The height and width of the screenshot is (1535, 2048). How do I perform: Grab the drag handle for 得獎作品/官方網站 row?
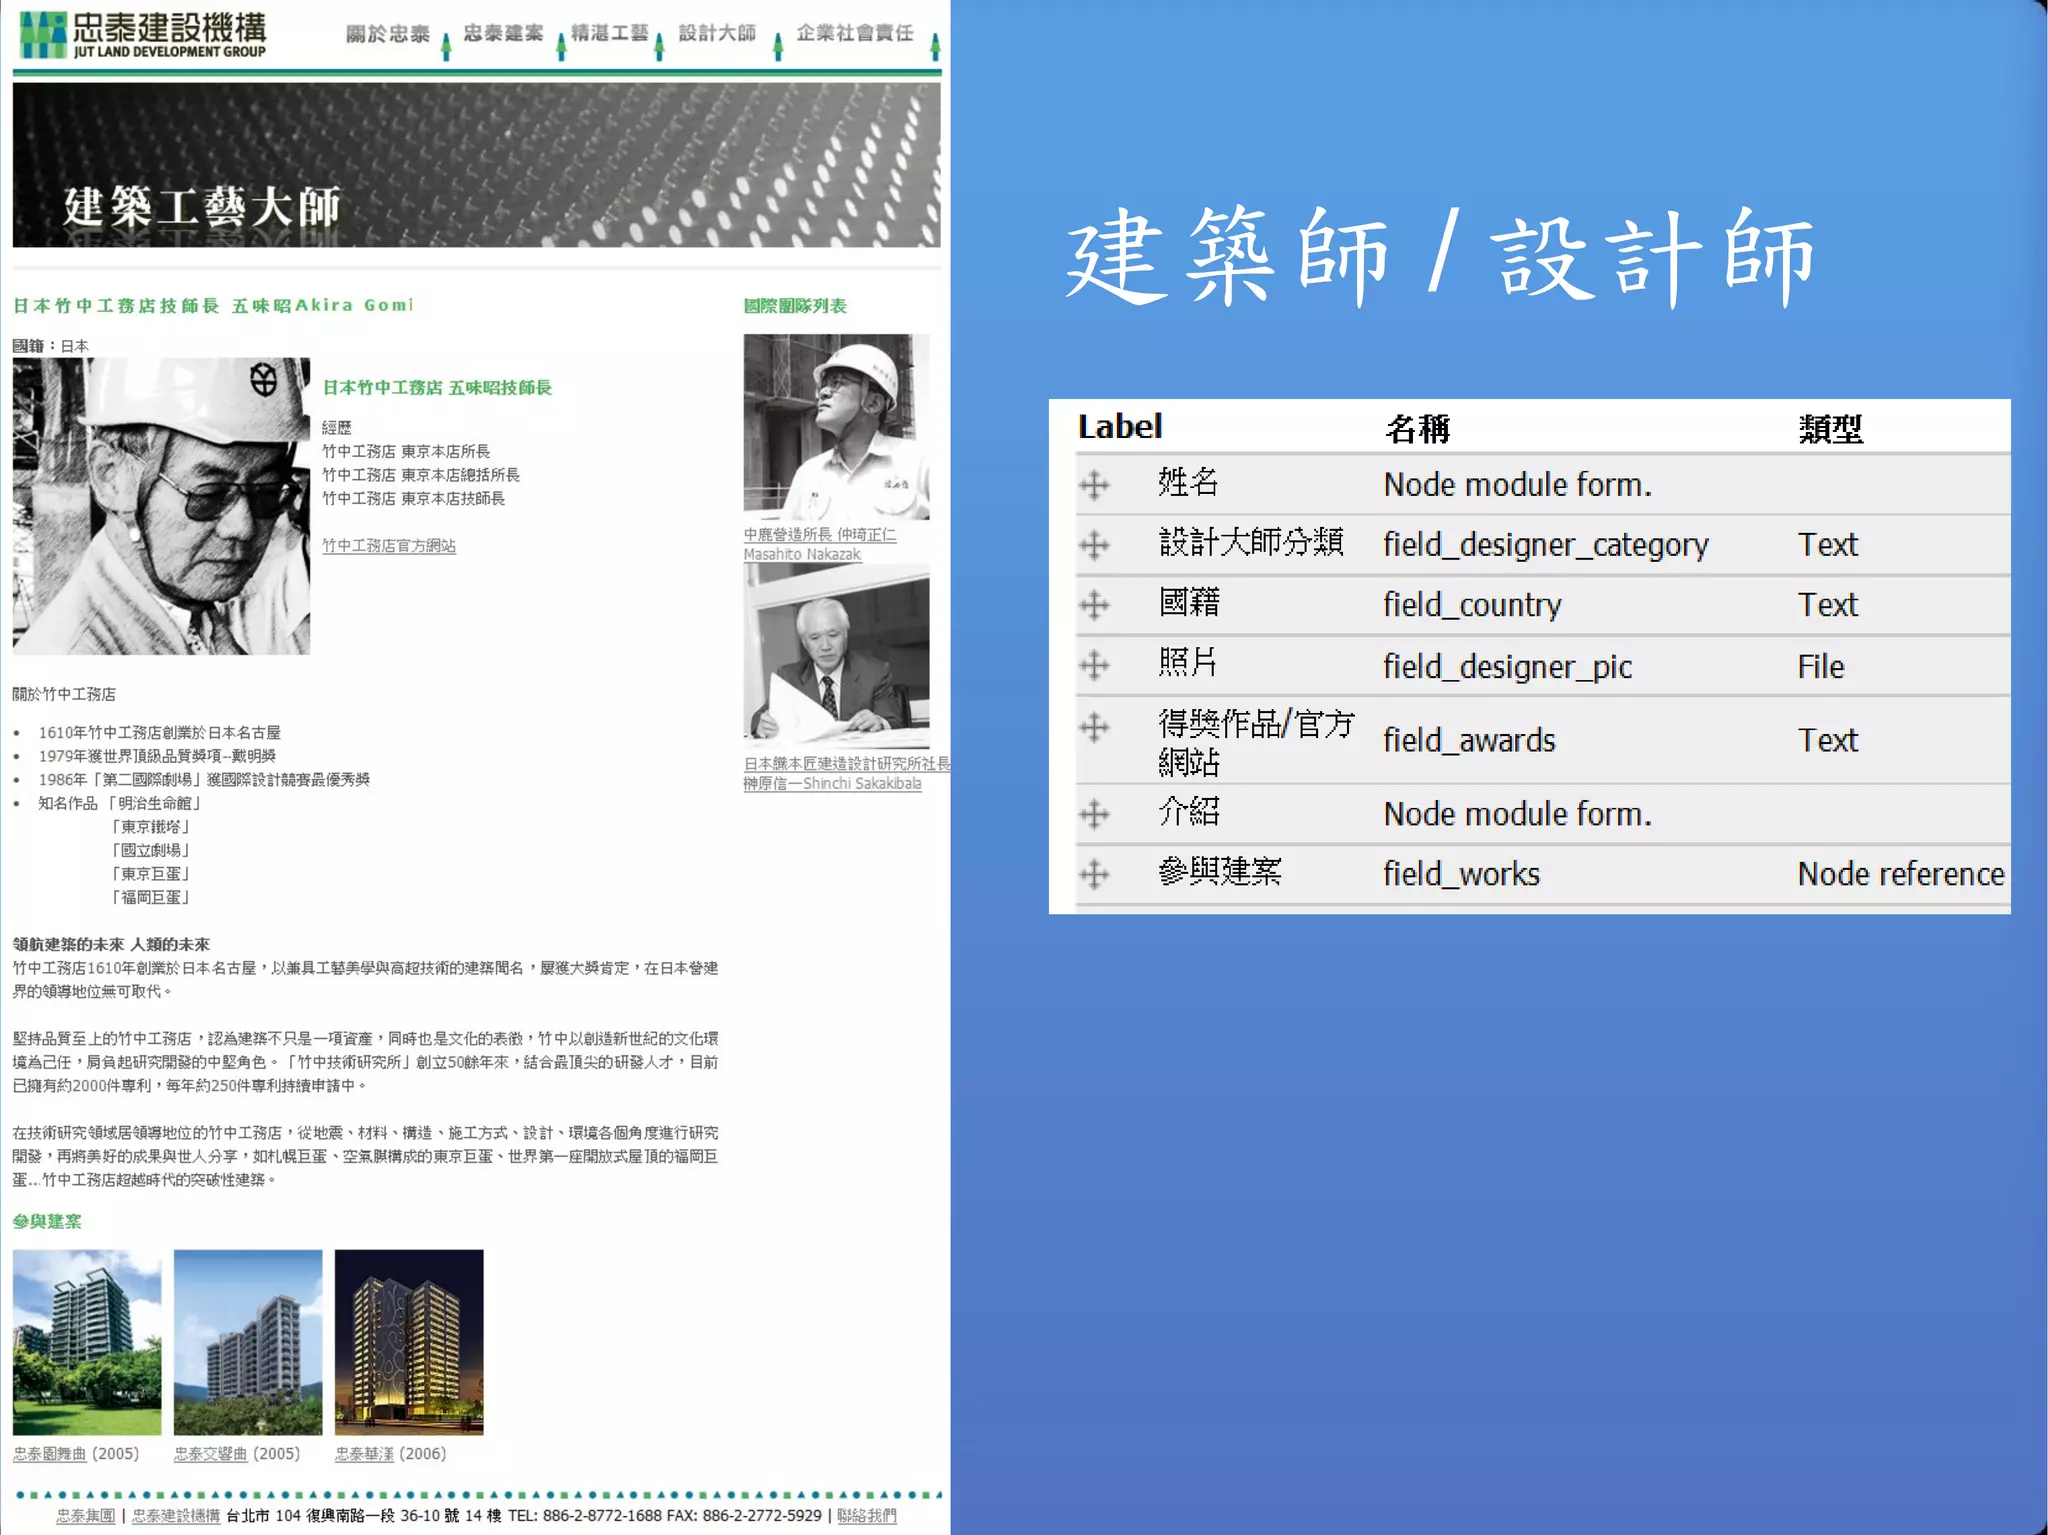click(x=1094, y=727)
